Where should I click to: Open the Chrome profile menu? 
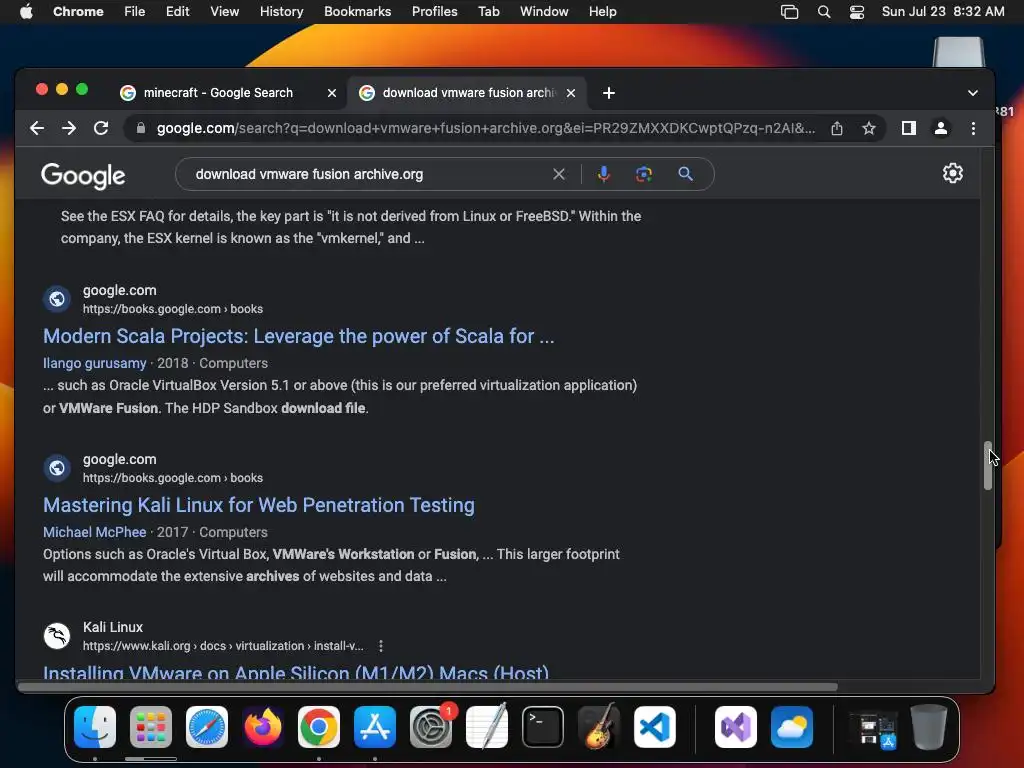coord(940,128)
